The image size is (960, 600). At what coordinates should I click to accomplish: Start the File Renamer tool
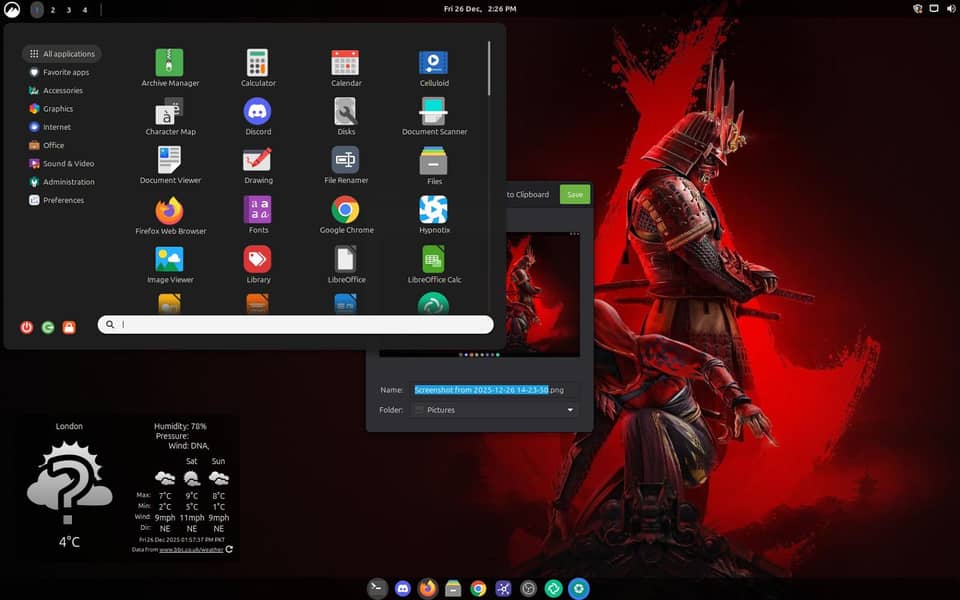(x=346, y=161)
